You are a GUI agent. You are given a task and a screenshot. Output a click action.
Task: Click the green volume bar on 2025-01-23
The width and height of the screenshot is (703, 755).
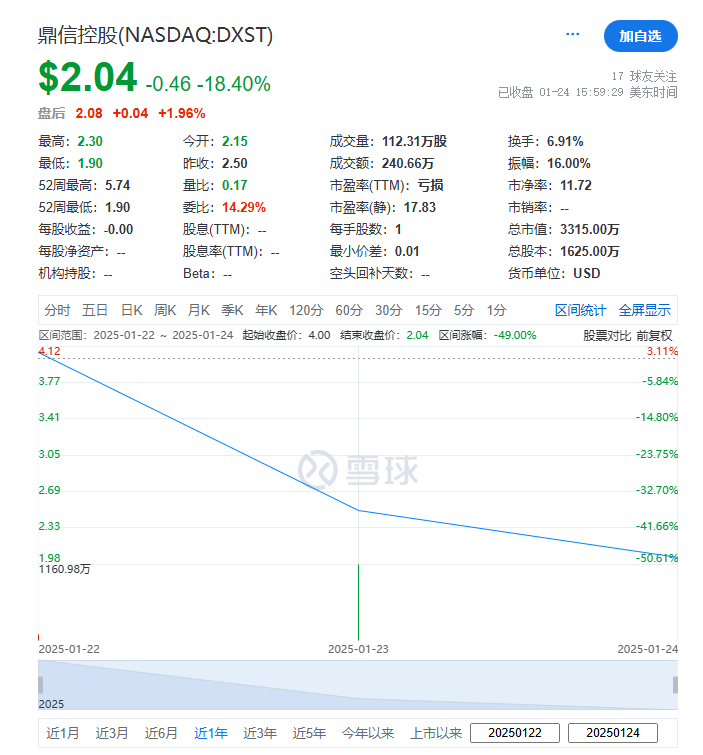pyautogui.click(x=358, y=602)
